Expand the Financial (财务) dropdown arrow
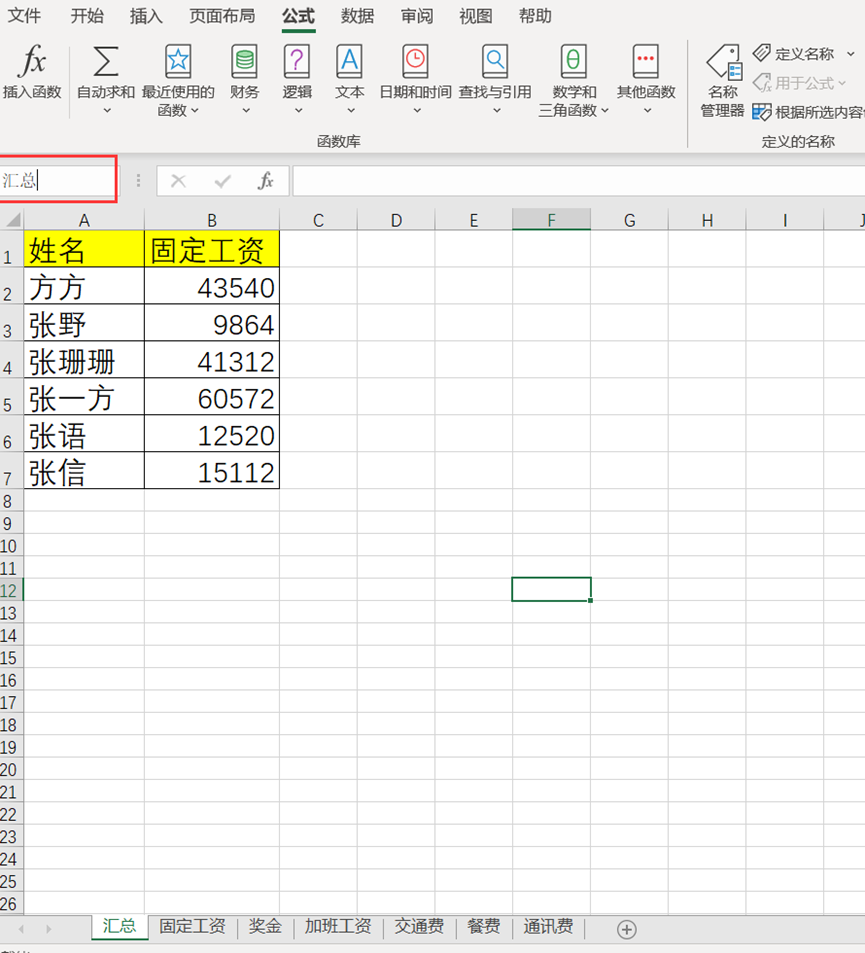Viewport: 865px width, 953px height. pyautogui.click(x=246, y=111)
